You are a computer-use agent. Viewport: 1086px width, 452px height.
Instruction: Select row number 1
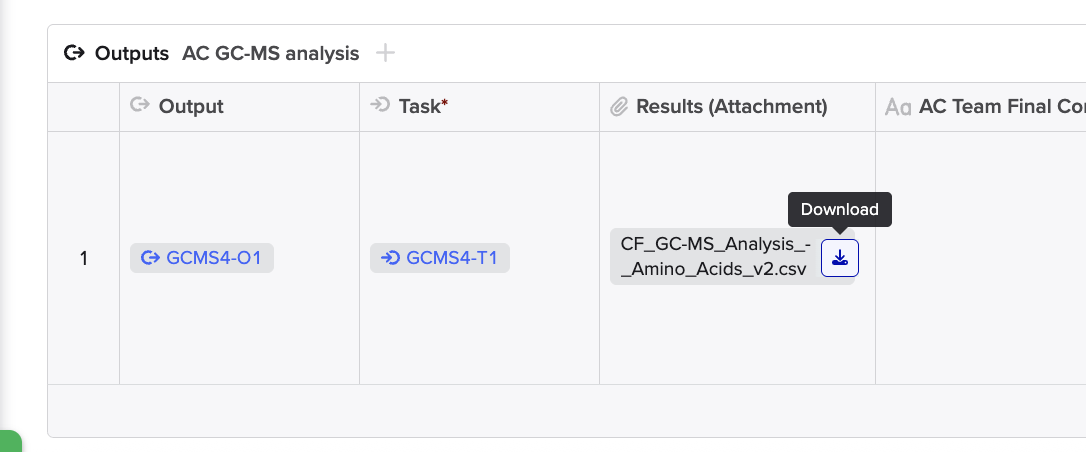click(84, 258)
